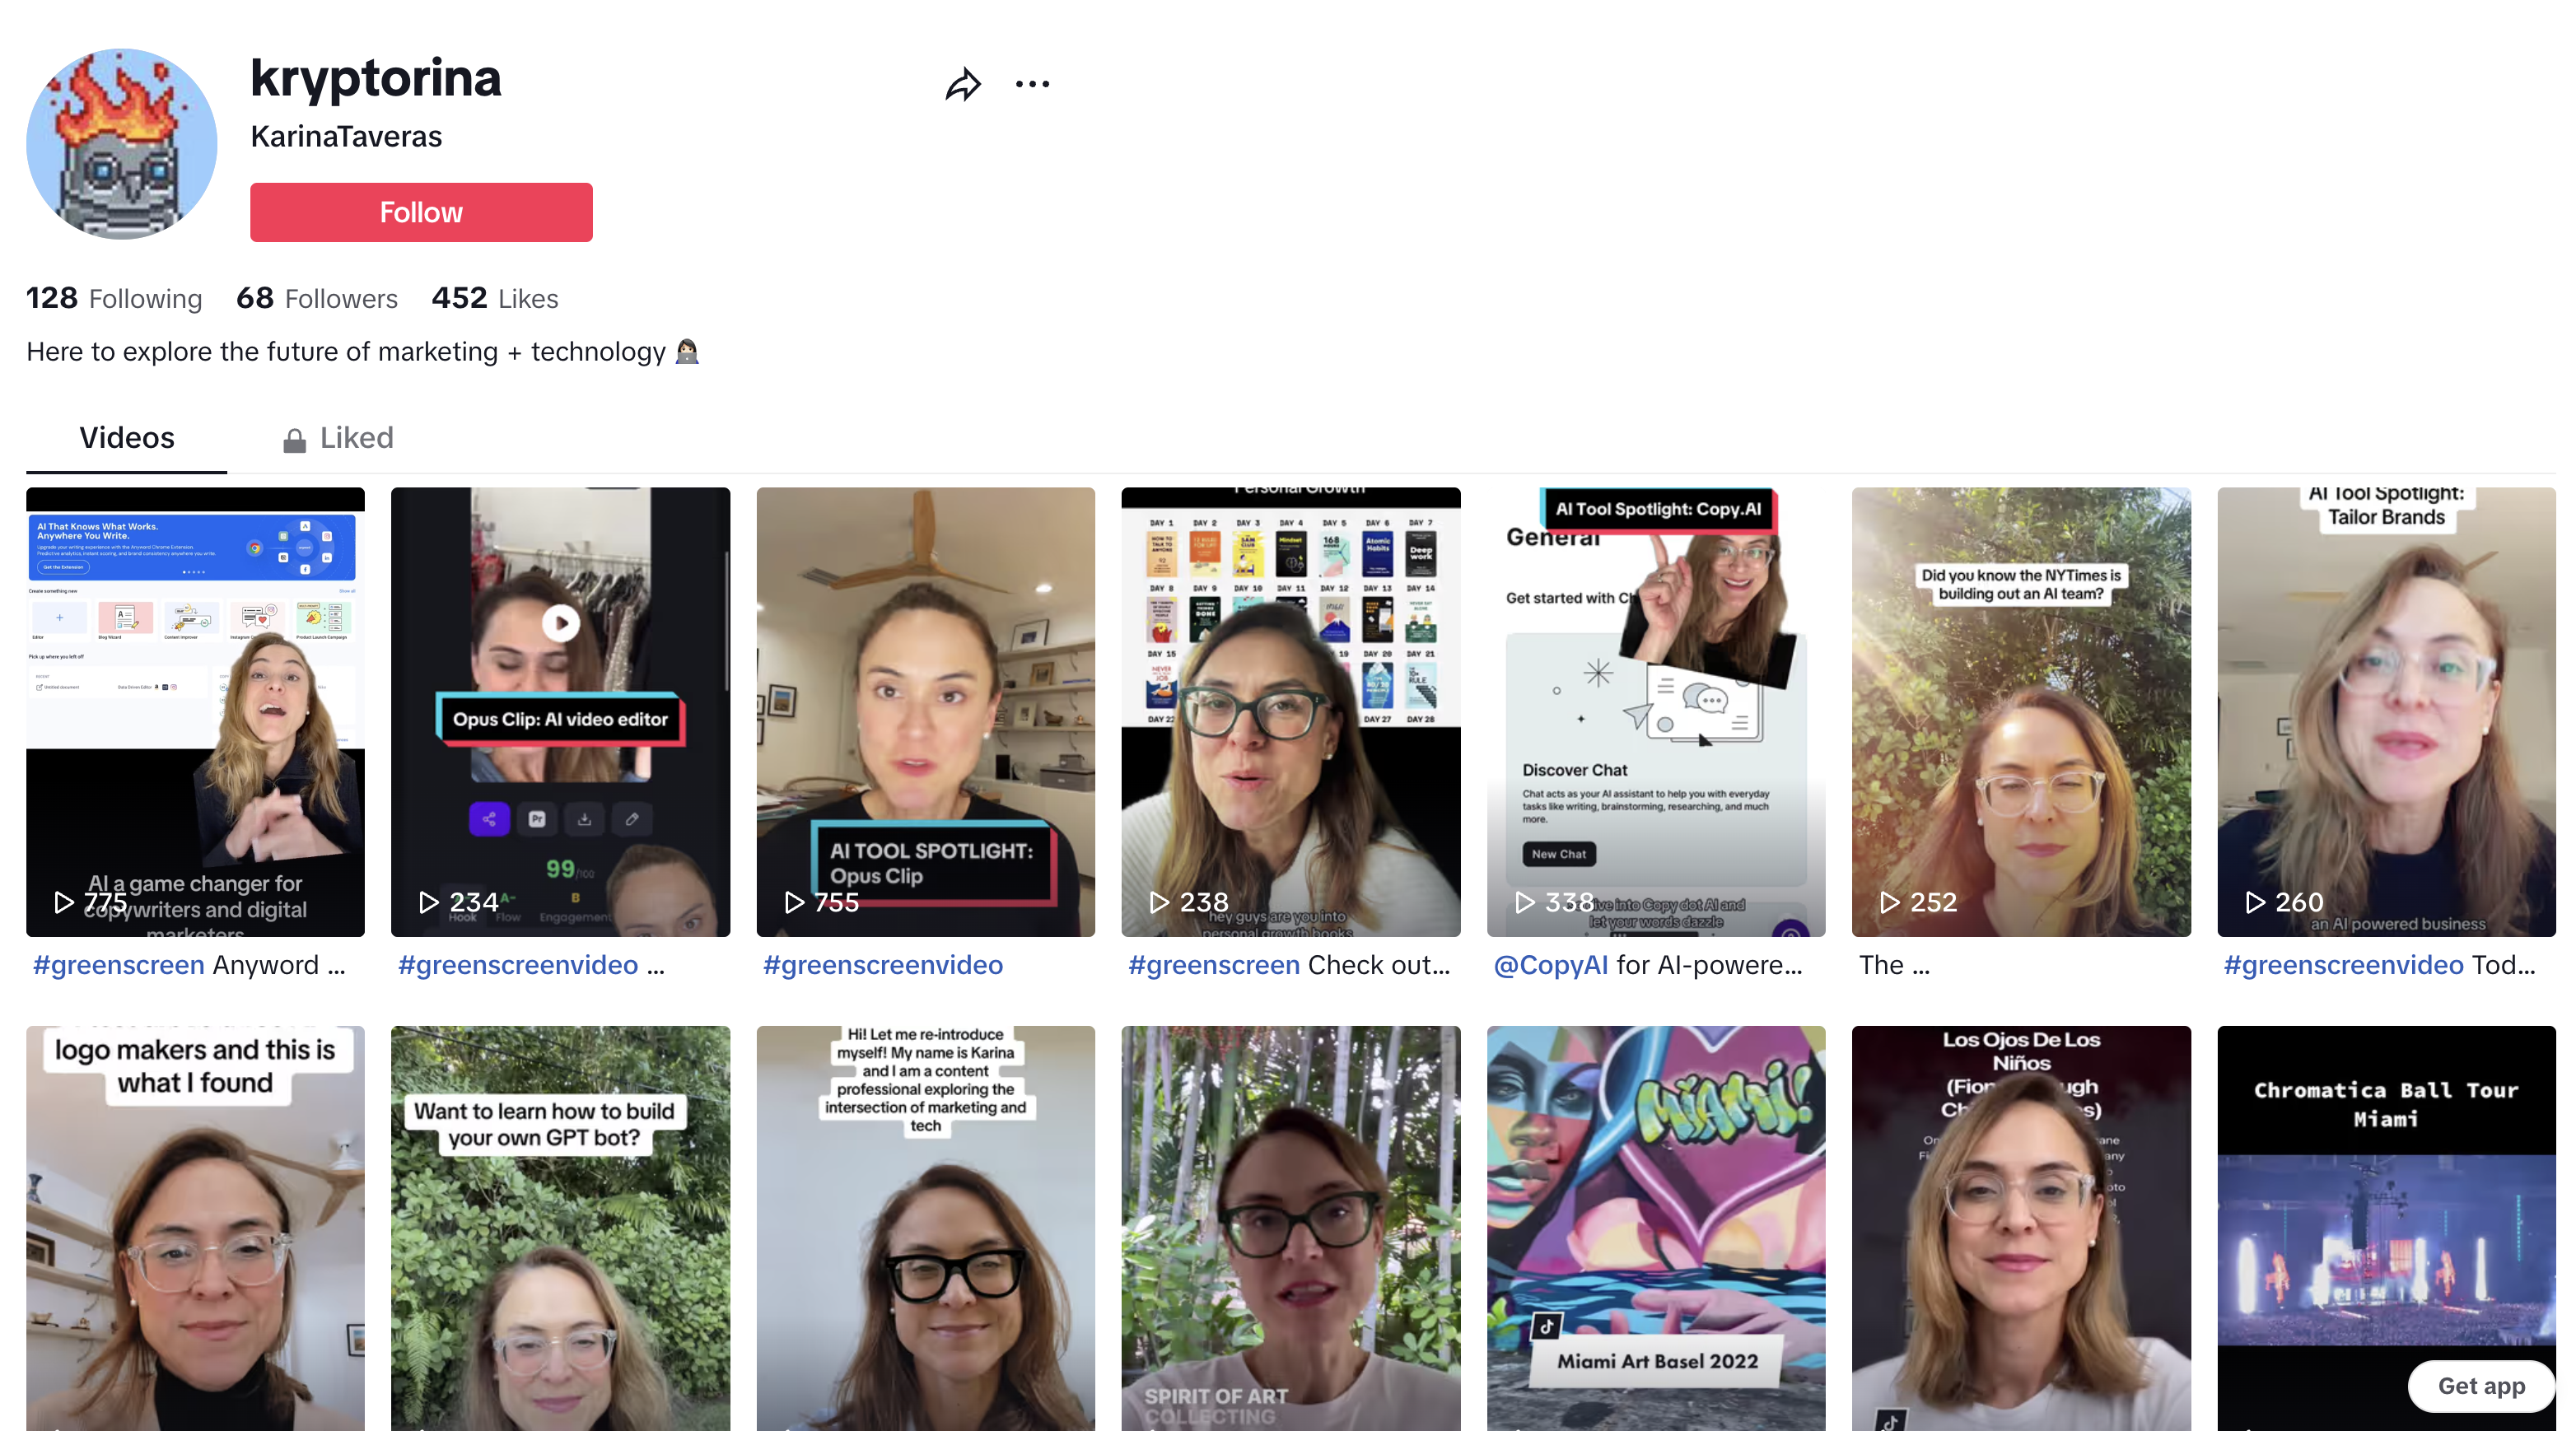The height and width of the screenshot is (1431, 2576).
Task: Open the 68 Followers list
Action: click(x=316, y=298)
